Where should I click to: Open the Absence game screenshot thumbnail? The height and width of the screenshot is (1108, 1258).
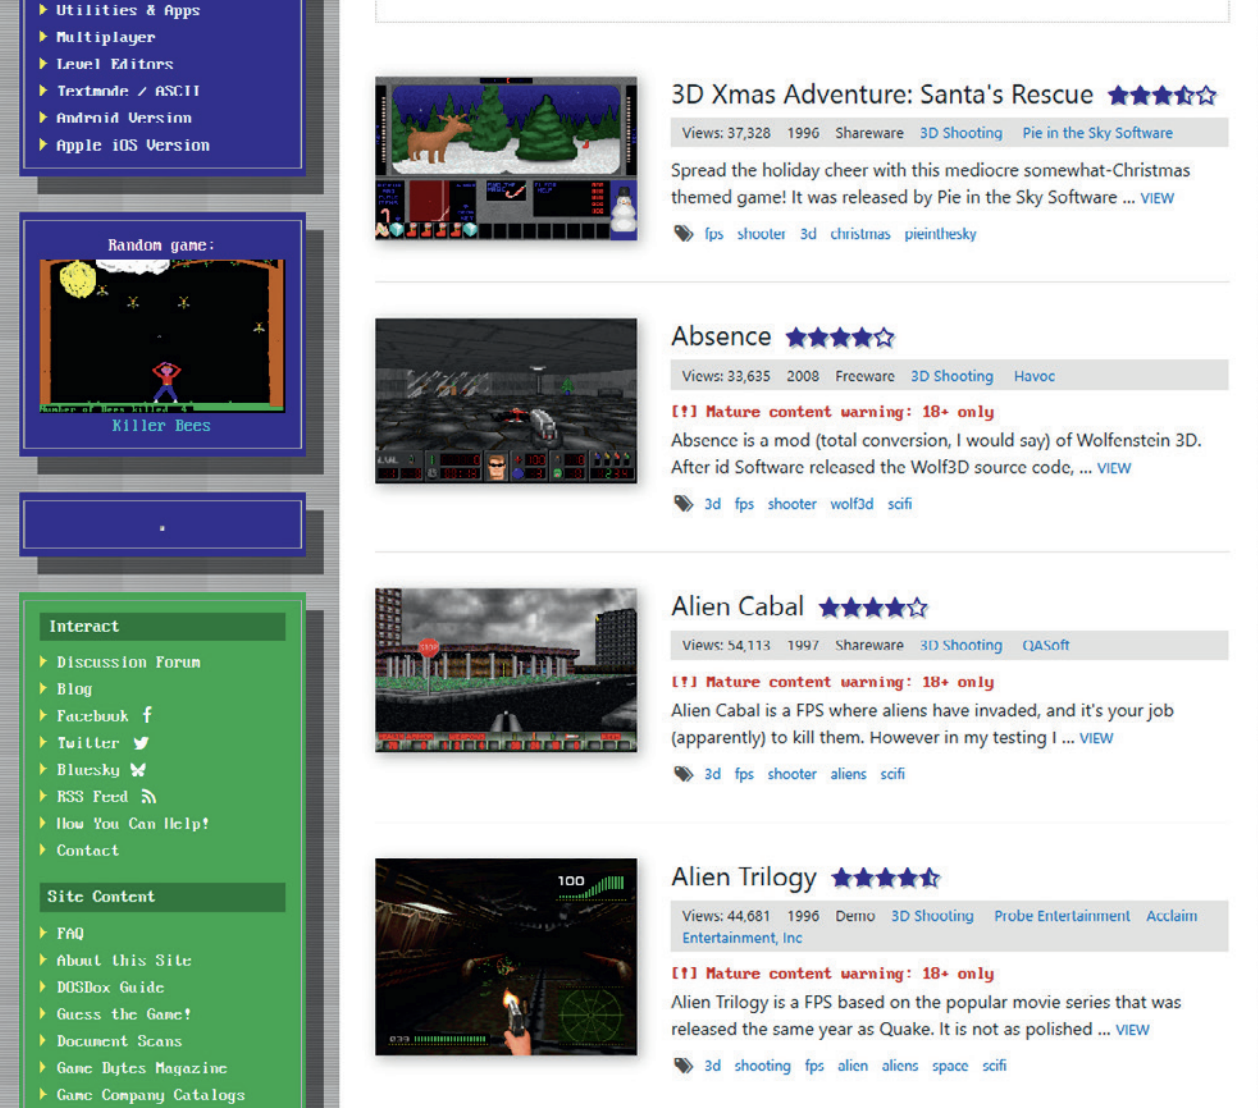coord(506,401)
